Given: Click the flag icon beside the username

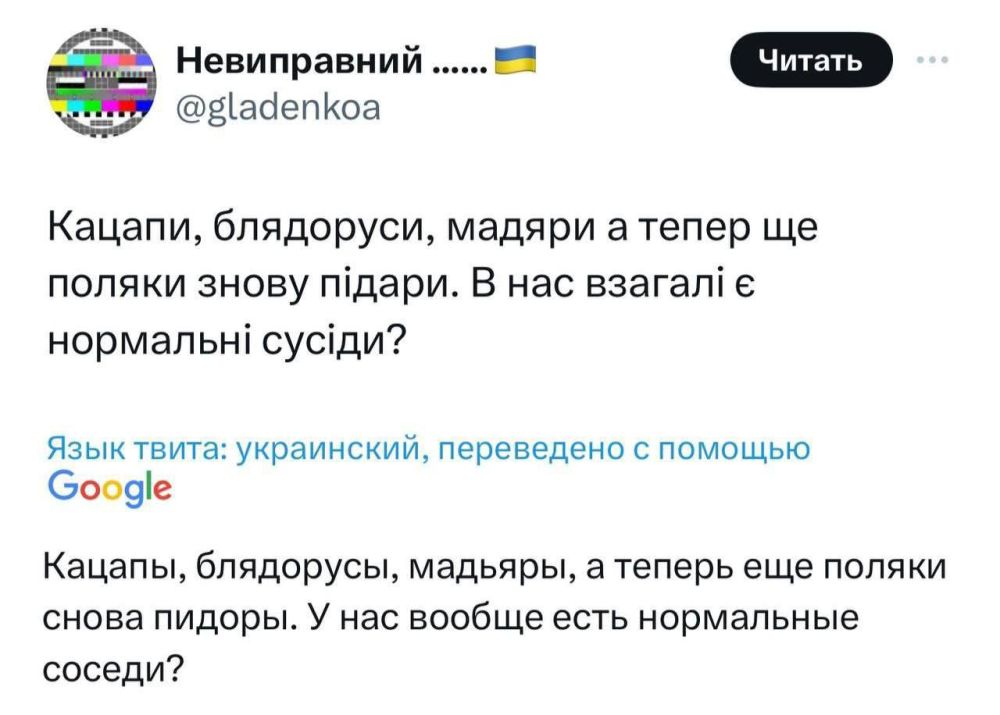Looking at the screenshot, I should [515, 60].
